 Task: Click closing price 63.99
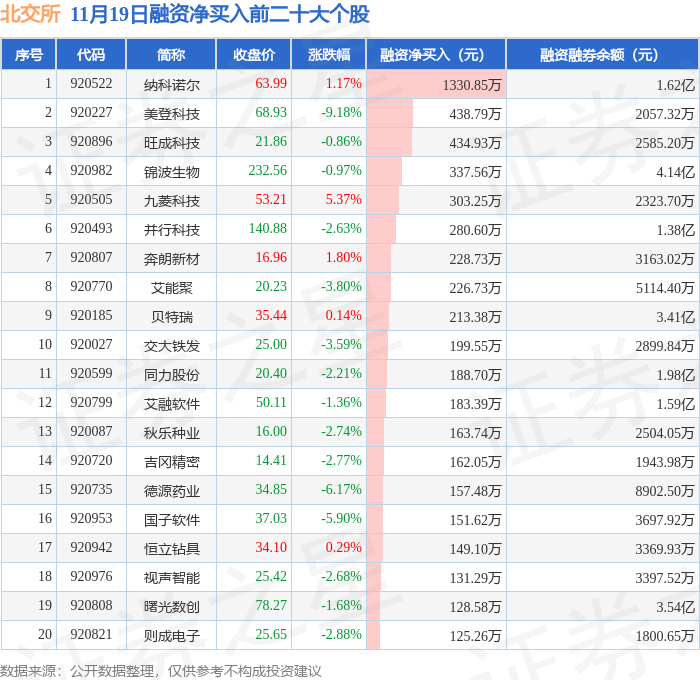[x=271, y=83]
